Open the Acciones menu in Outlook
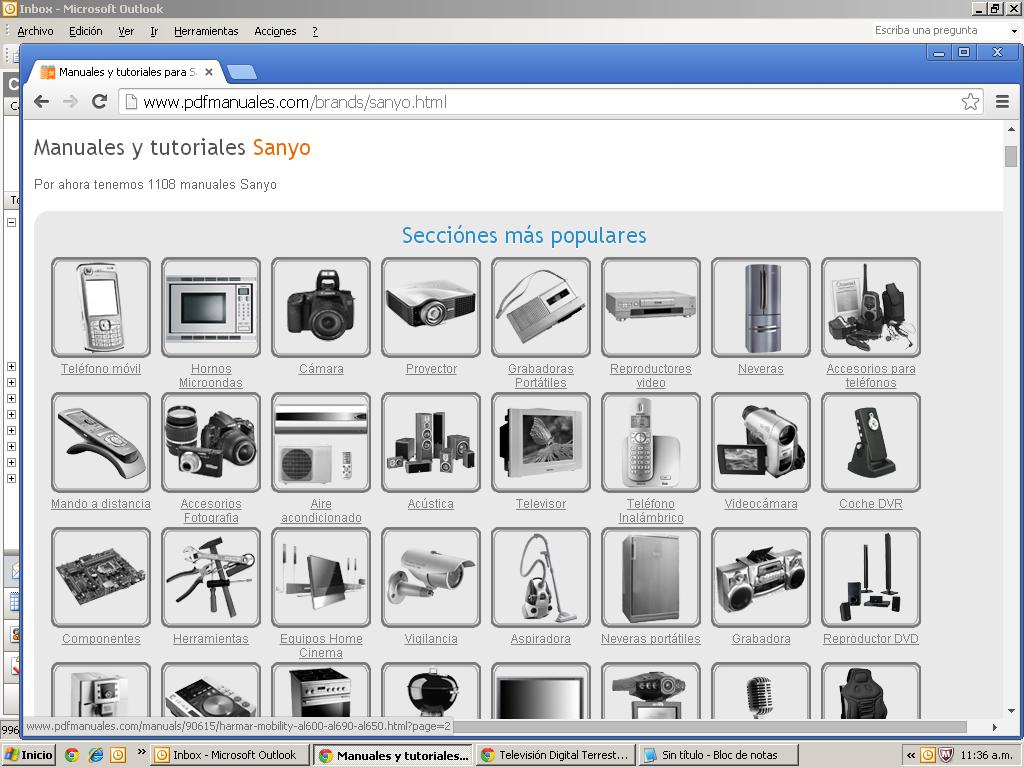This screenshot has height=768, width=1024. (275, 31)
